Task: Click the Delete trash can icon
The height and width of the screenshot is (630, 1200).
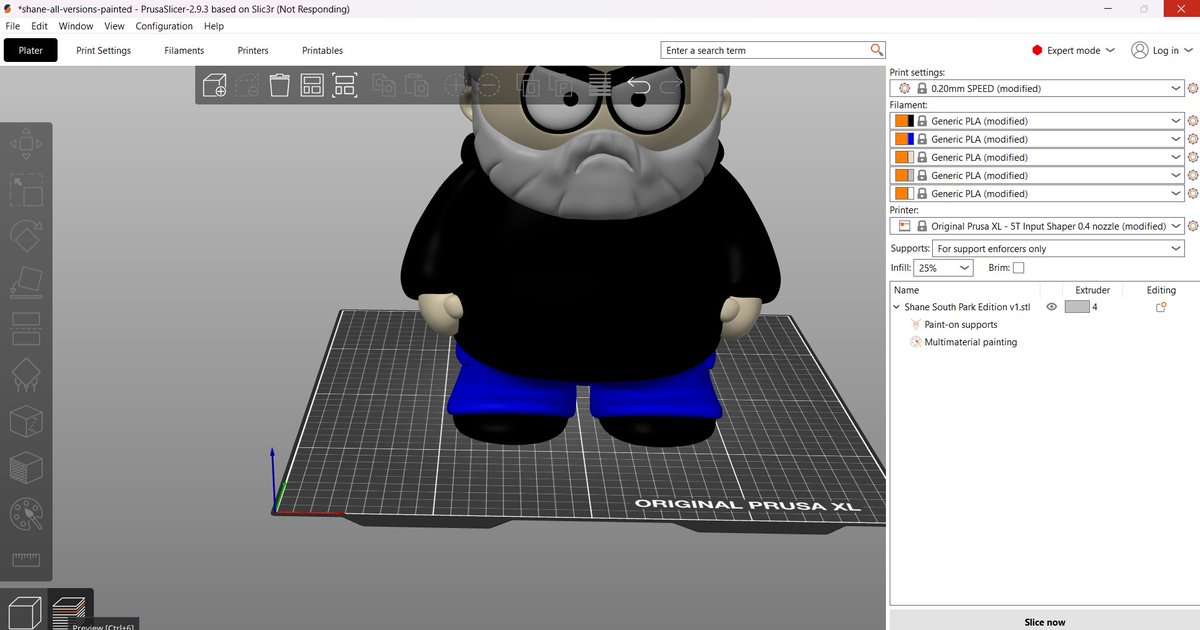Action: 280,85
